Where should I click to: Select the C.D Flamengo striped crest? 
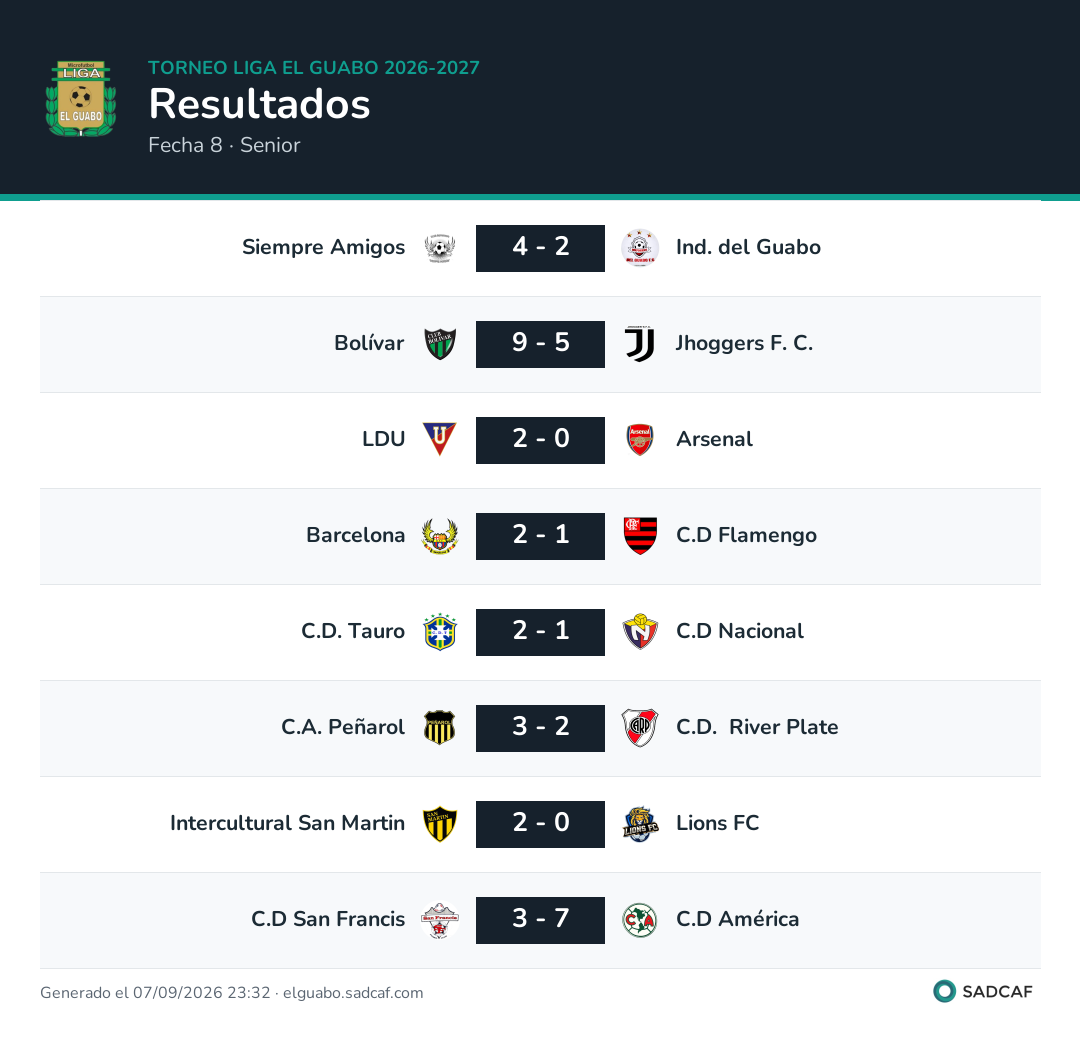[640, 536]
